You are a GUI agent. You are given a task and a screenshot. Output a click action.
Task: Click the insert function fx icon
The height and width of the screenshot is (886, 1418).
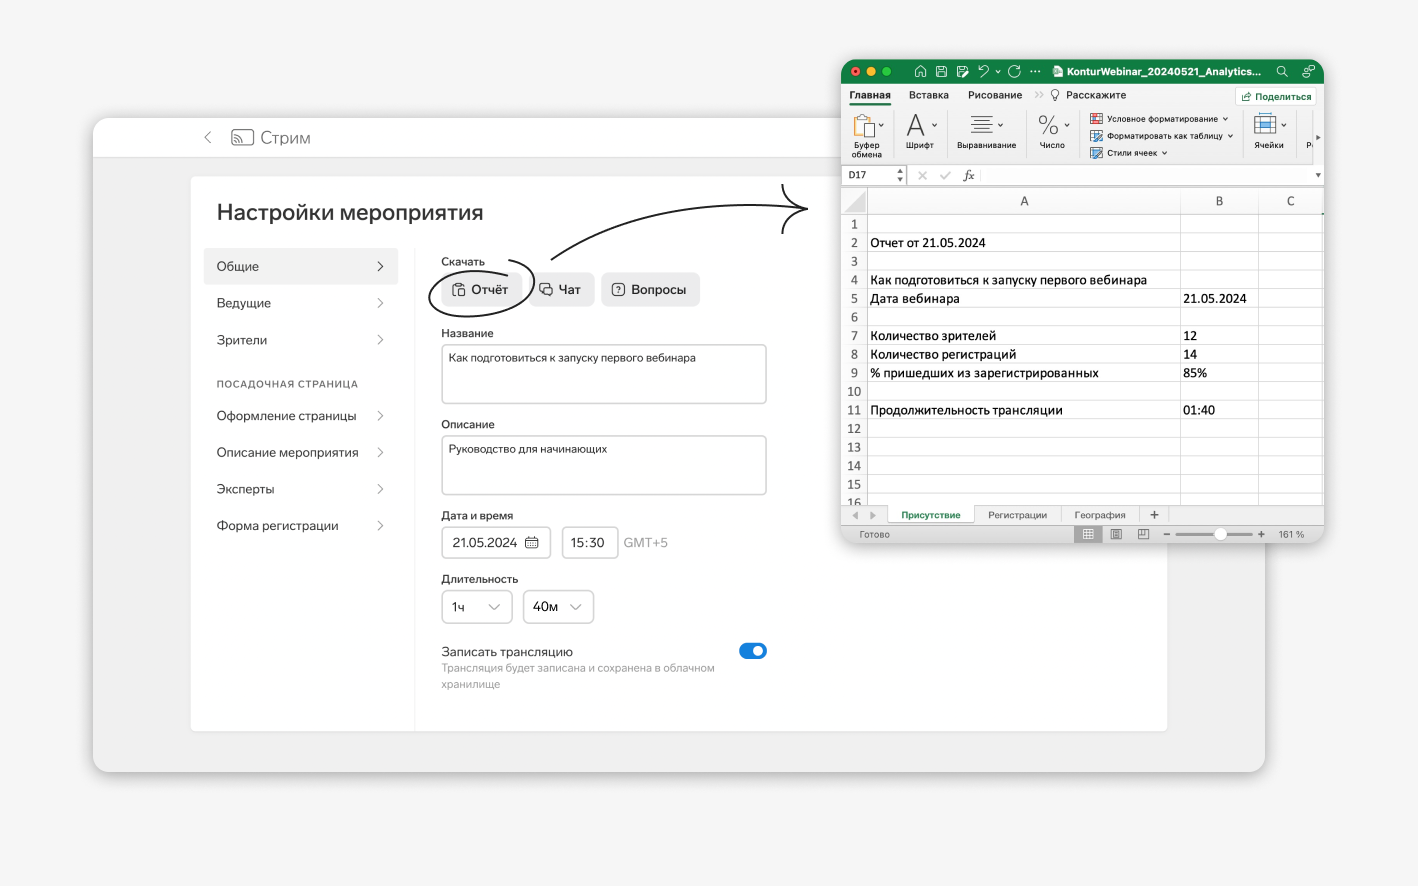click(968, 175)
